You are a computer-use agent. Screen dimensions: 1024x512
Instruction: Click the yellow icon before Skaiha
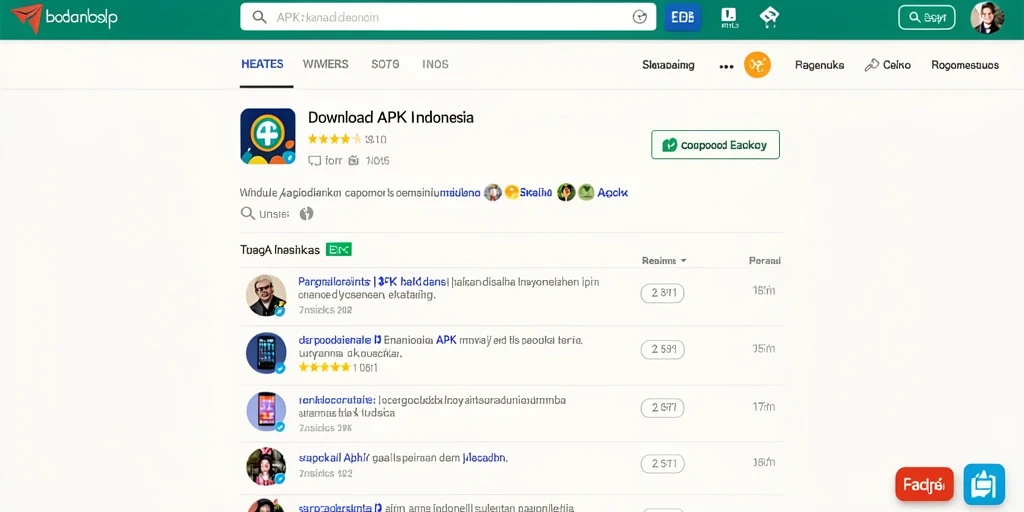[511, 192]
